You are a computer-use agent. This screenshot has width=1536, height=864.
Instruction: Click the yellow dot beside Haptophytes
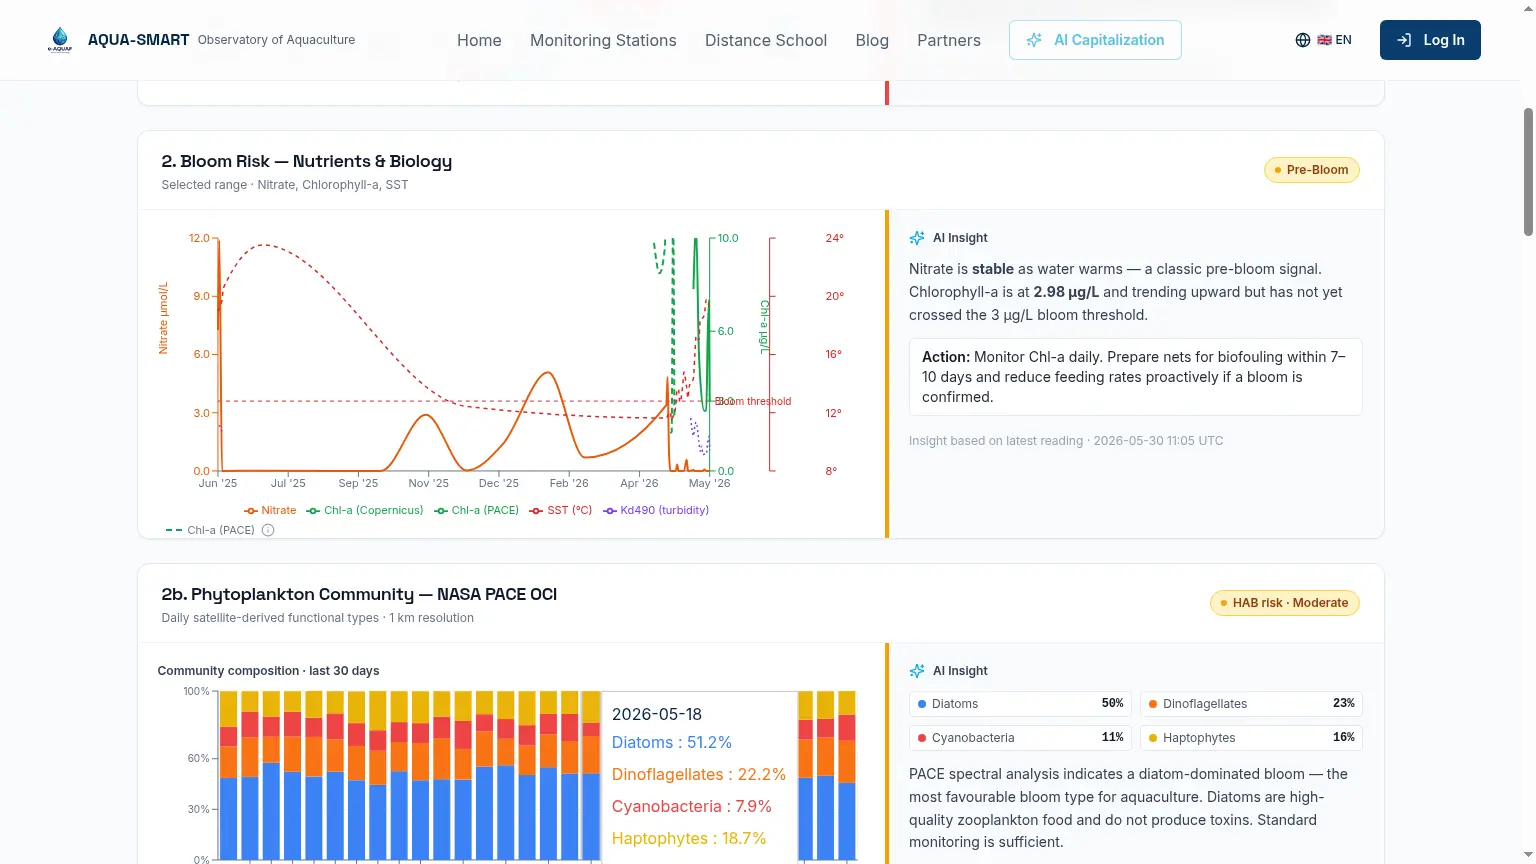pyautogui.click(x=1153, y=738)
